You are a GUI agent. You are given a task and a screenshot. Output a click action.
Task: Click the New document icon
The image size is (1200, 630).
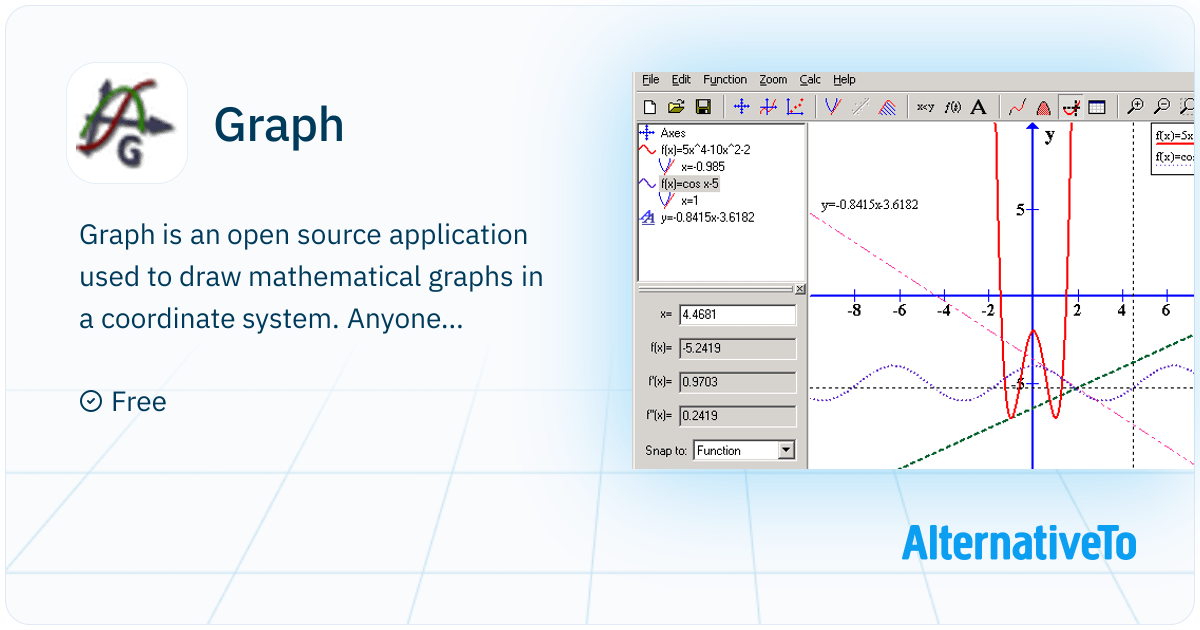(x=650, y=107)
